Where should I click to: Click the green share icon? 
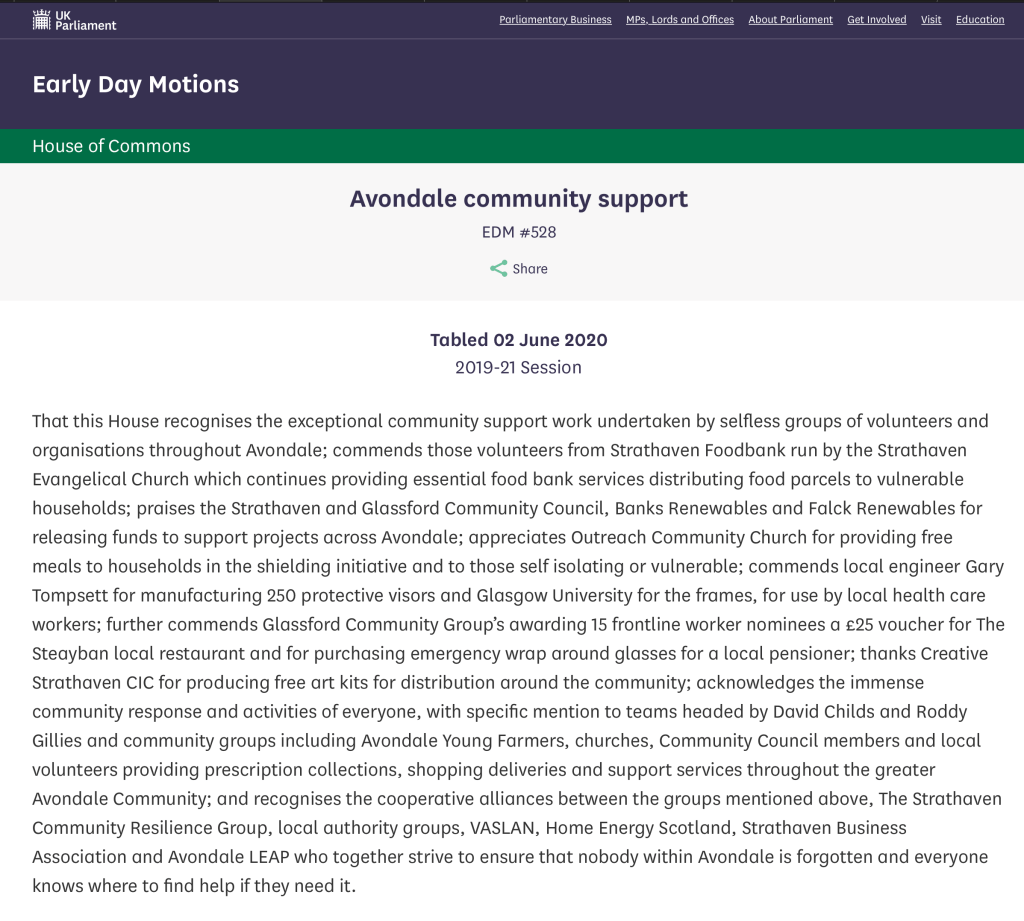(498, 268)
